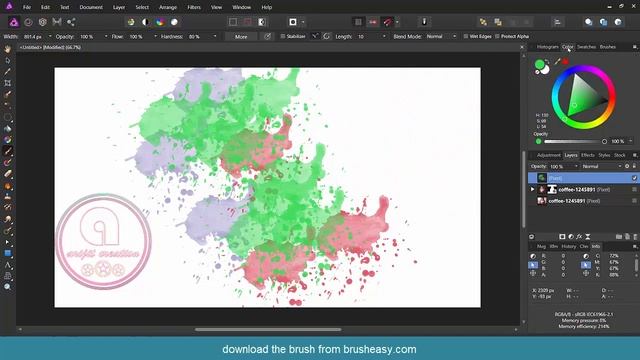
Task: Toggle visibility of selected top Pixel layer
Action: click(x=634, y=178)
